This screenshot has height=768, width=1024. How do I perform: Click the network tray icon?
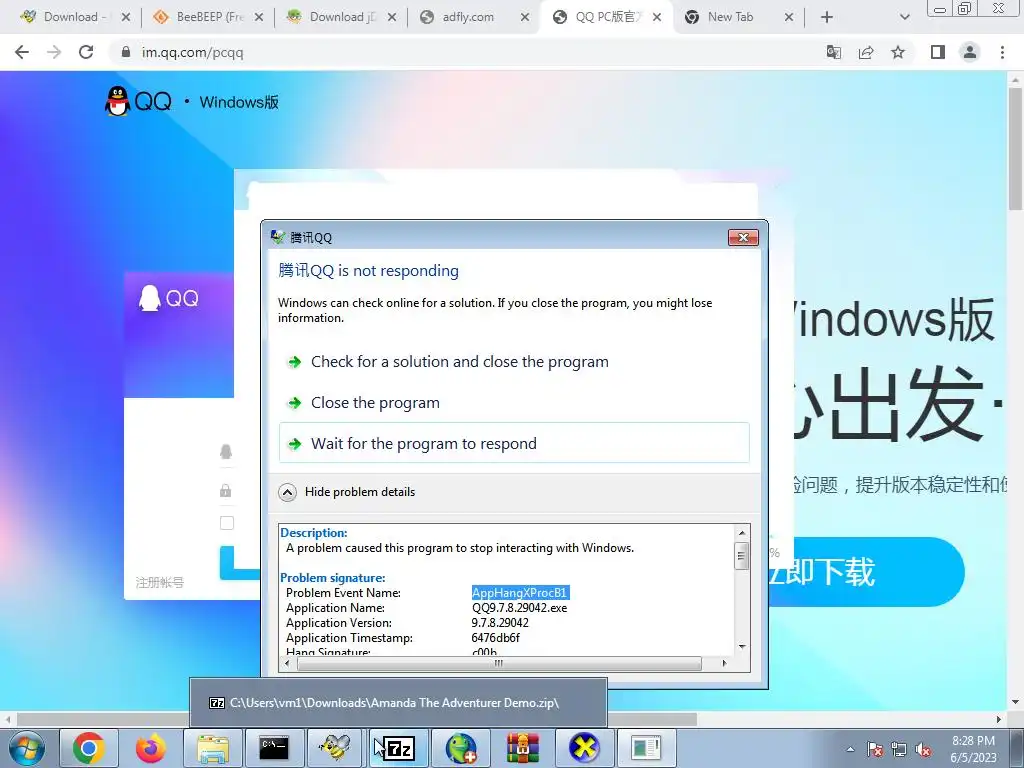pos(899,749)
